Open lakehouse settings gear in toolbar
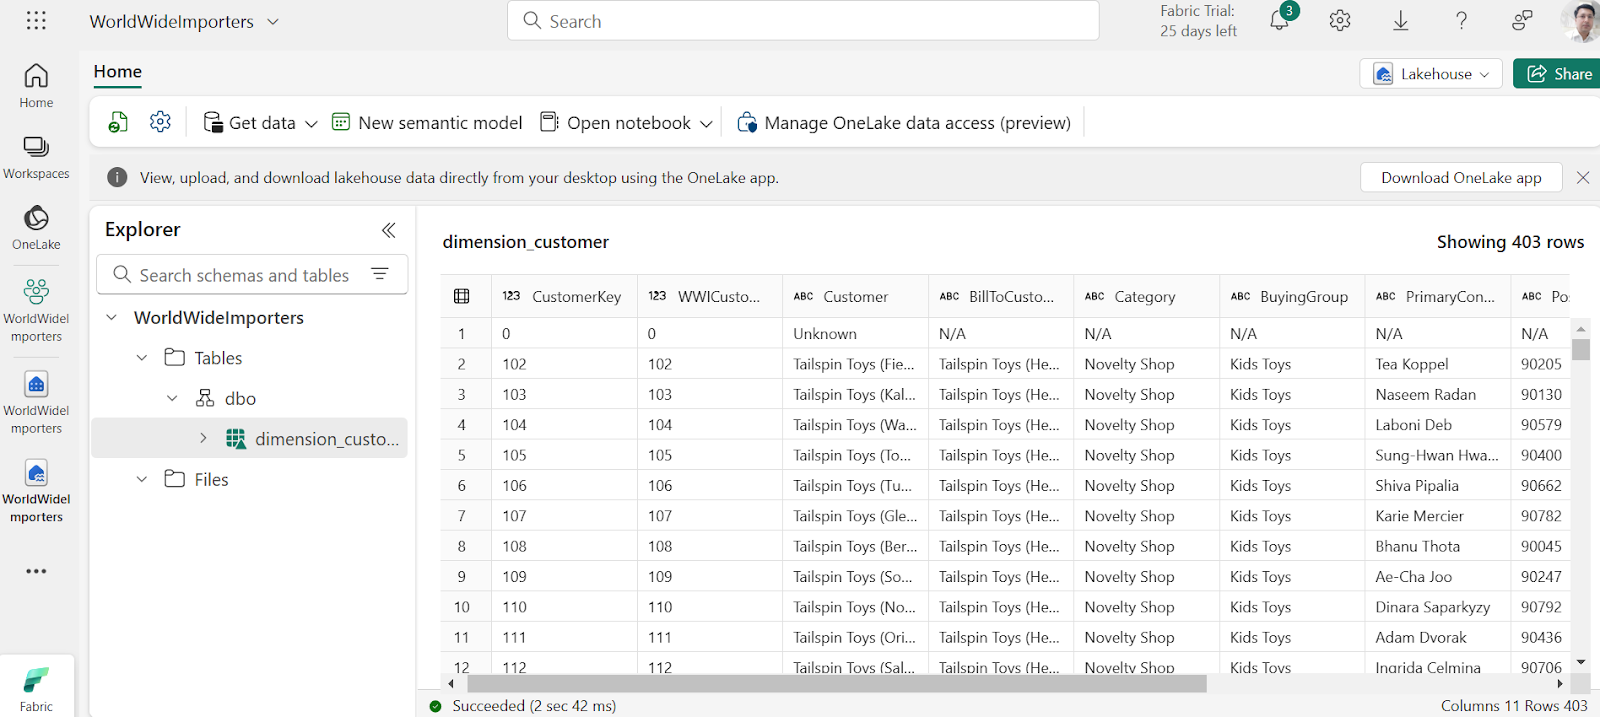The image size is (1600, 717). (x=160, y=122)
